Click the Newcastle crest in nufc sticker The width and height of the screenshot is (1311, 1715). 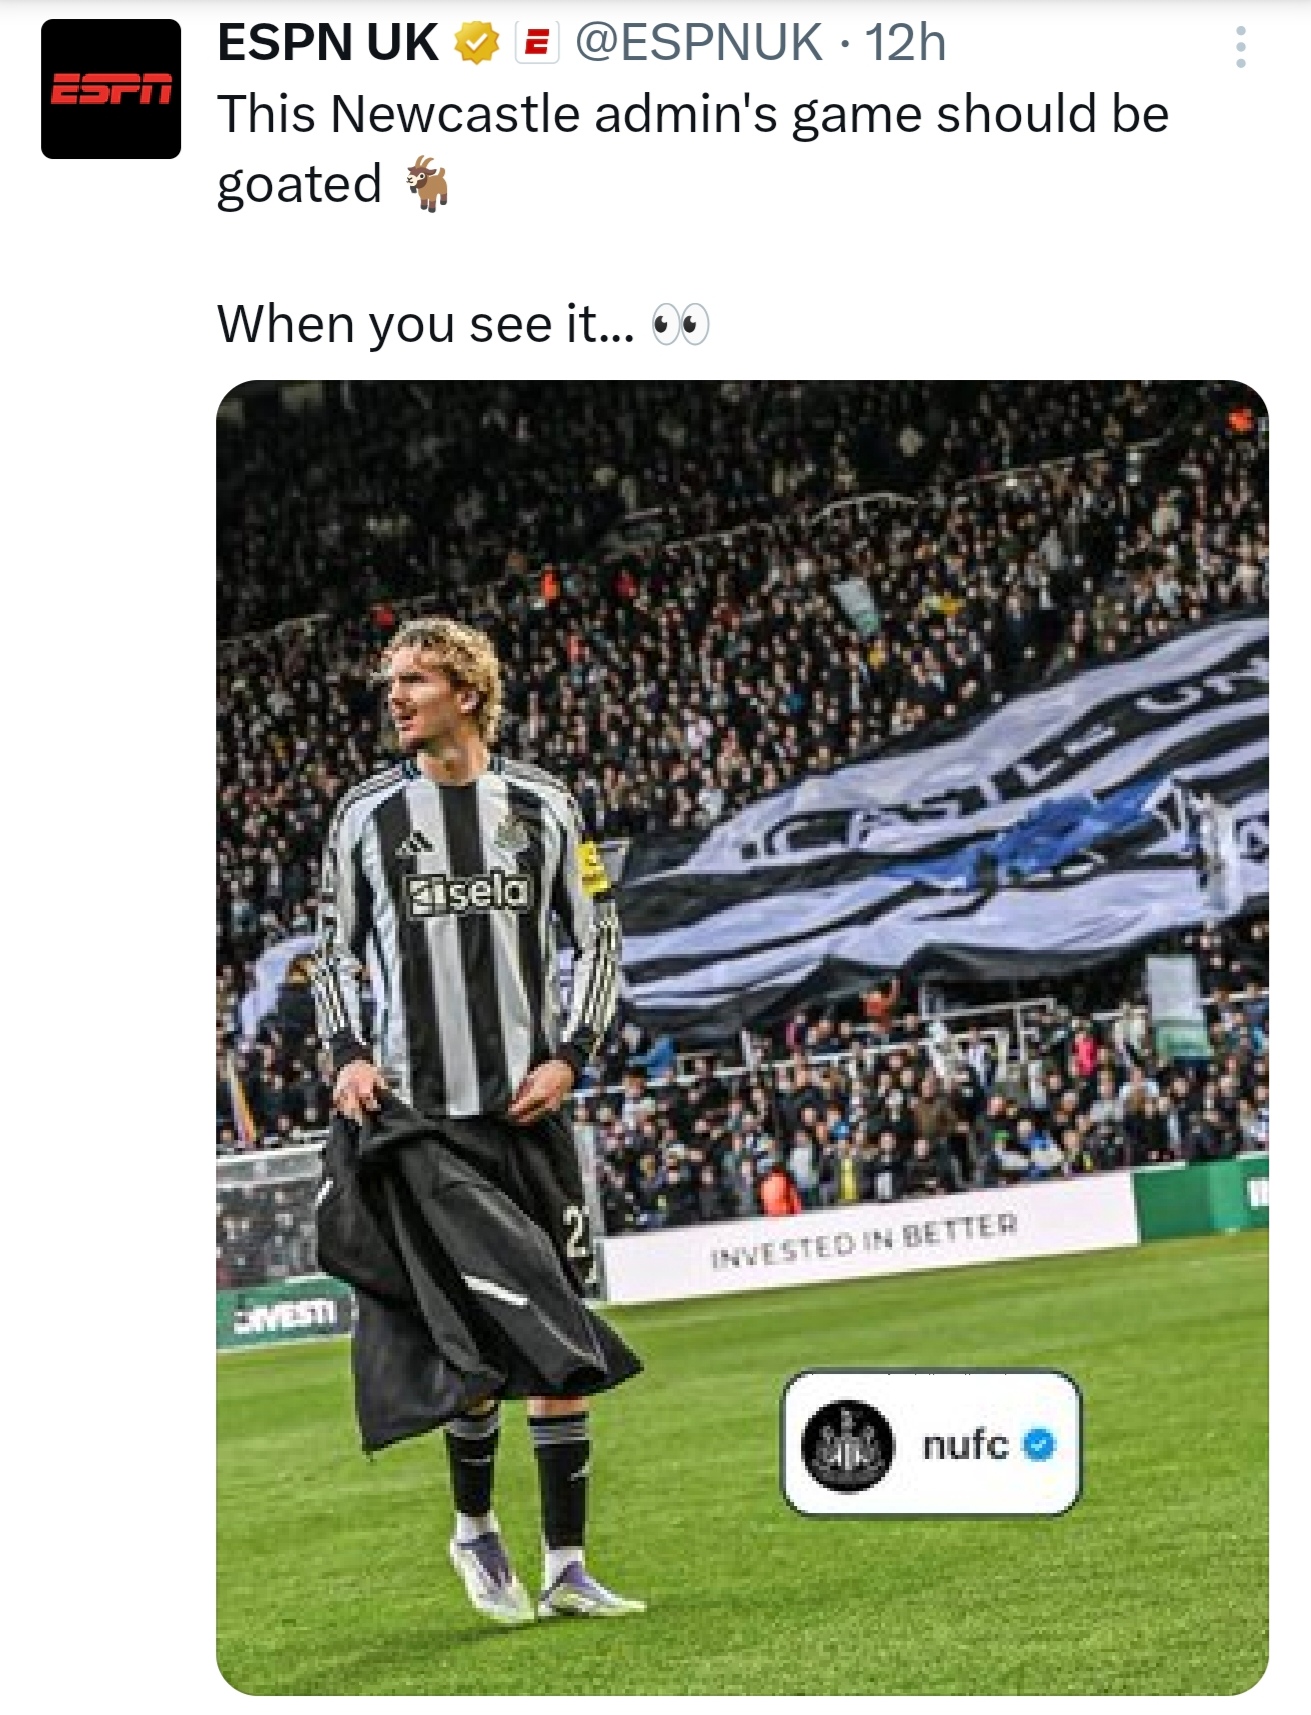point(847,1445)
